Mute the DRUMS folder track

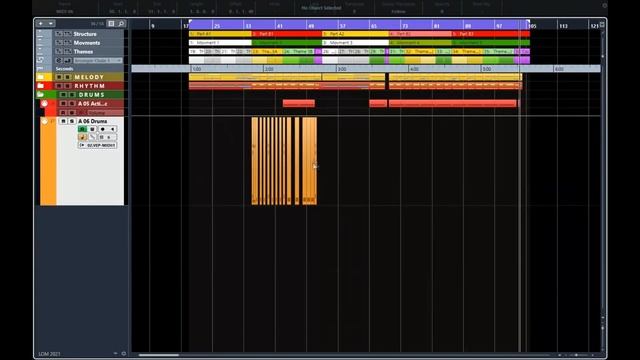63,95
